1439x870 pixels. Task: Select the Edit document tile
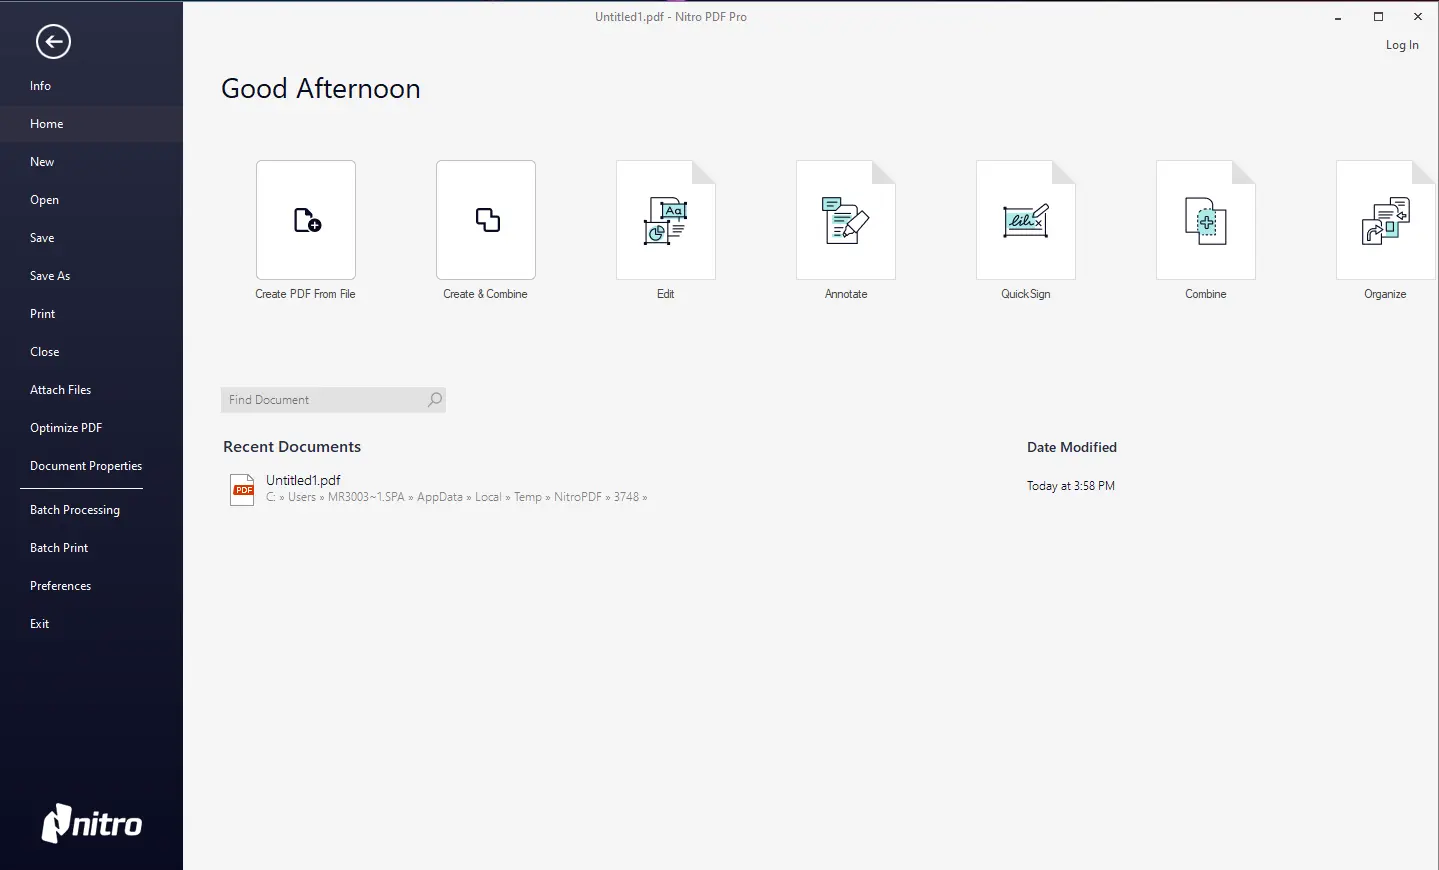tap(666, 220)
